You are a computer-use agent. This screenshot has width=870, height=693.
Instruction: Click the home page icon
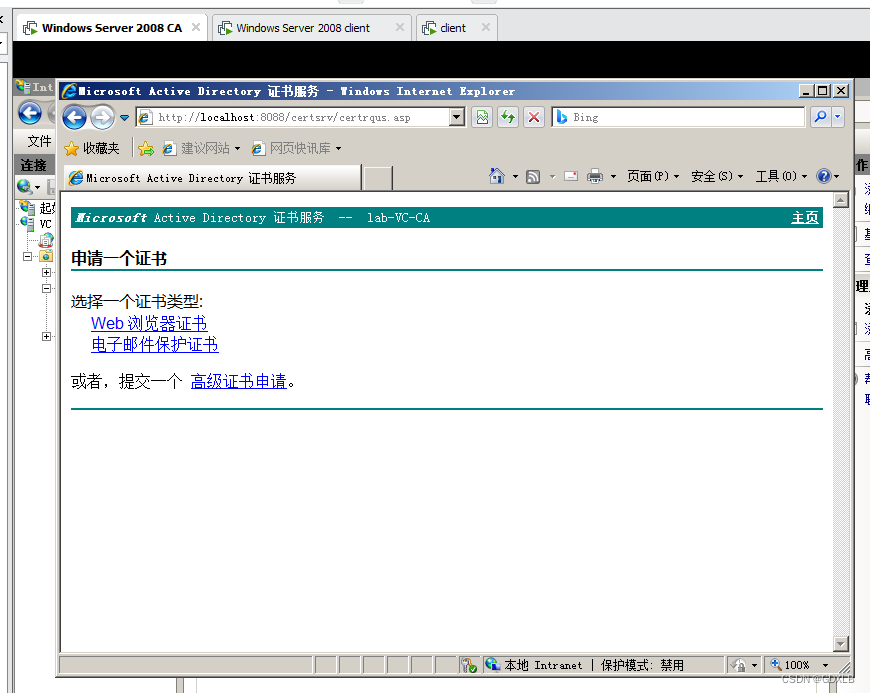point(497,176)
